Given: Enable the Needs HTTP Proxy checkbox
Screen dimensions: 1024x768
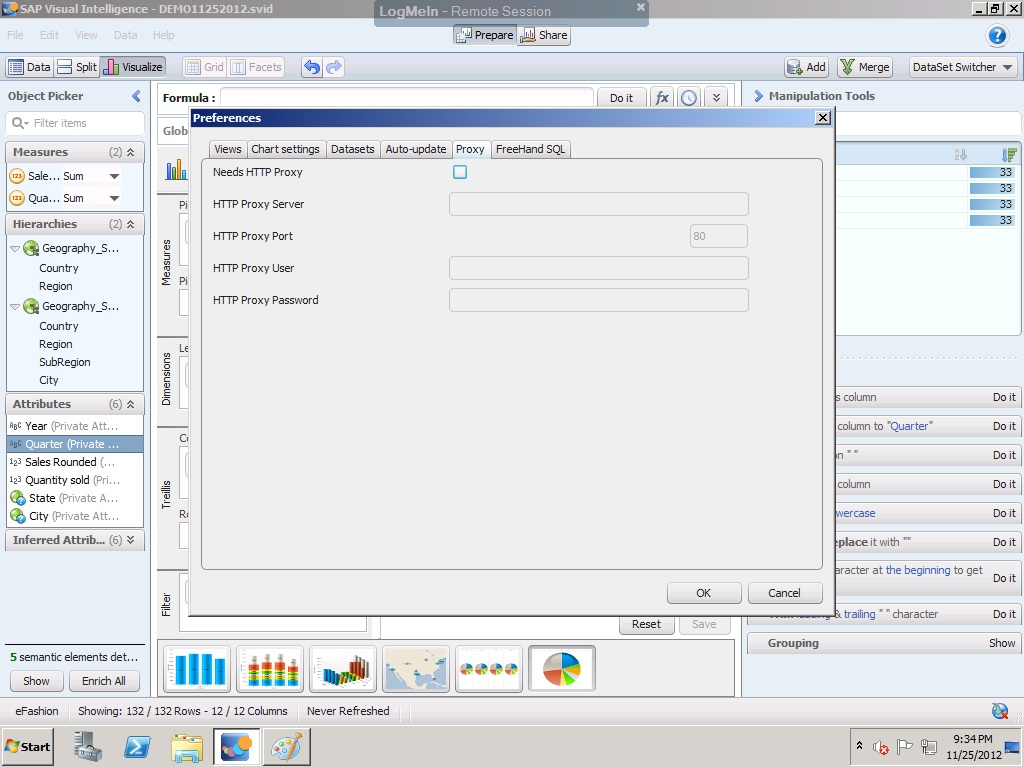Looking at the screenshot, I should click(460, 172).
